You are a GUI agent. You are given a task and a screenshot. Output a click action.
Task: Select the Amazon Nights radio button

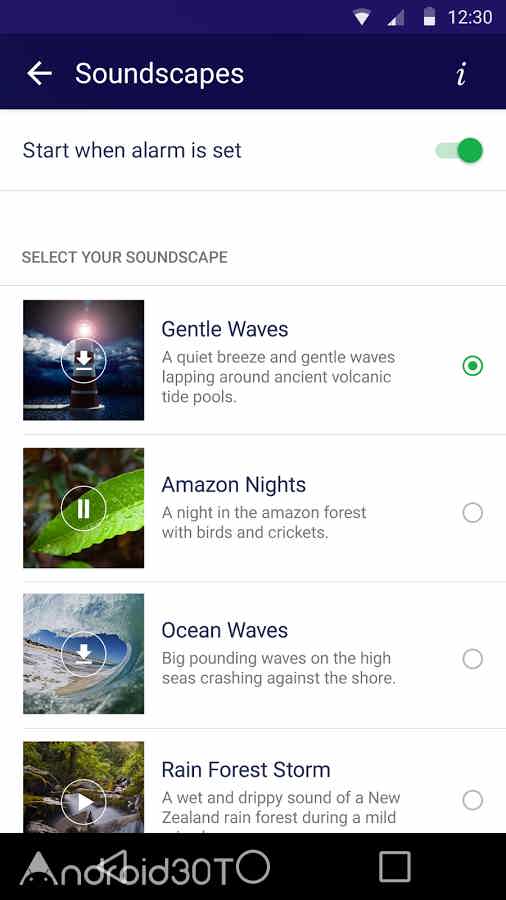point(473,513)
